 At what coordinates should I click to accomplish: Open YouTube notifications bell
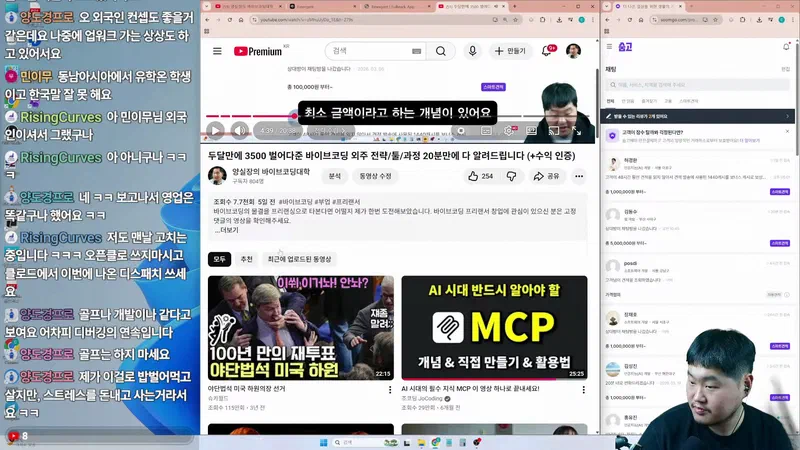pos(549,51)
